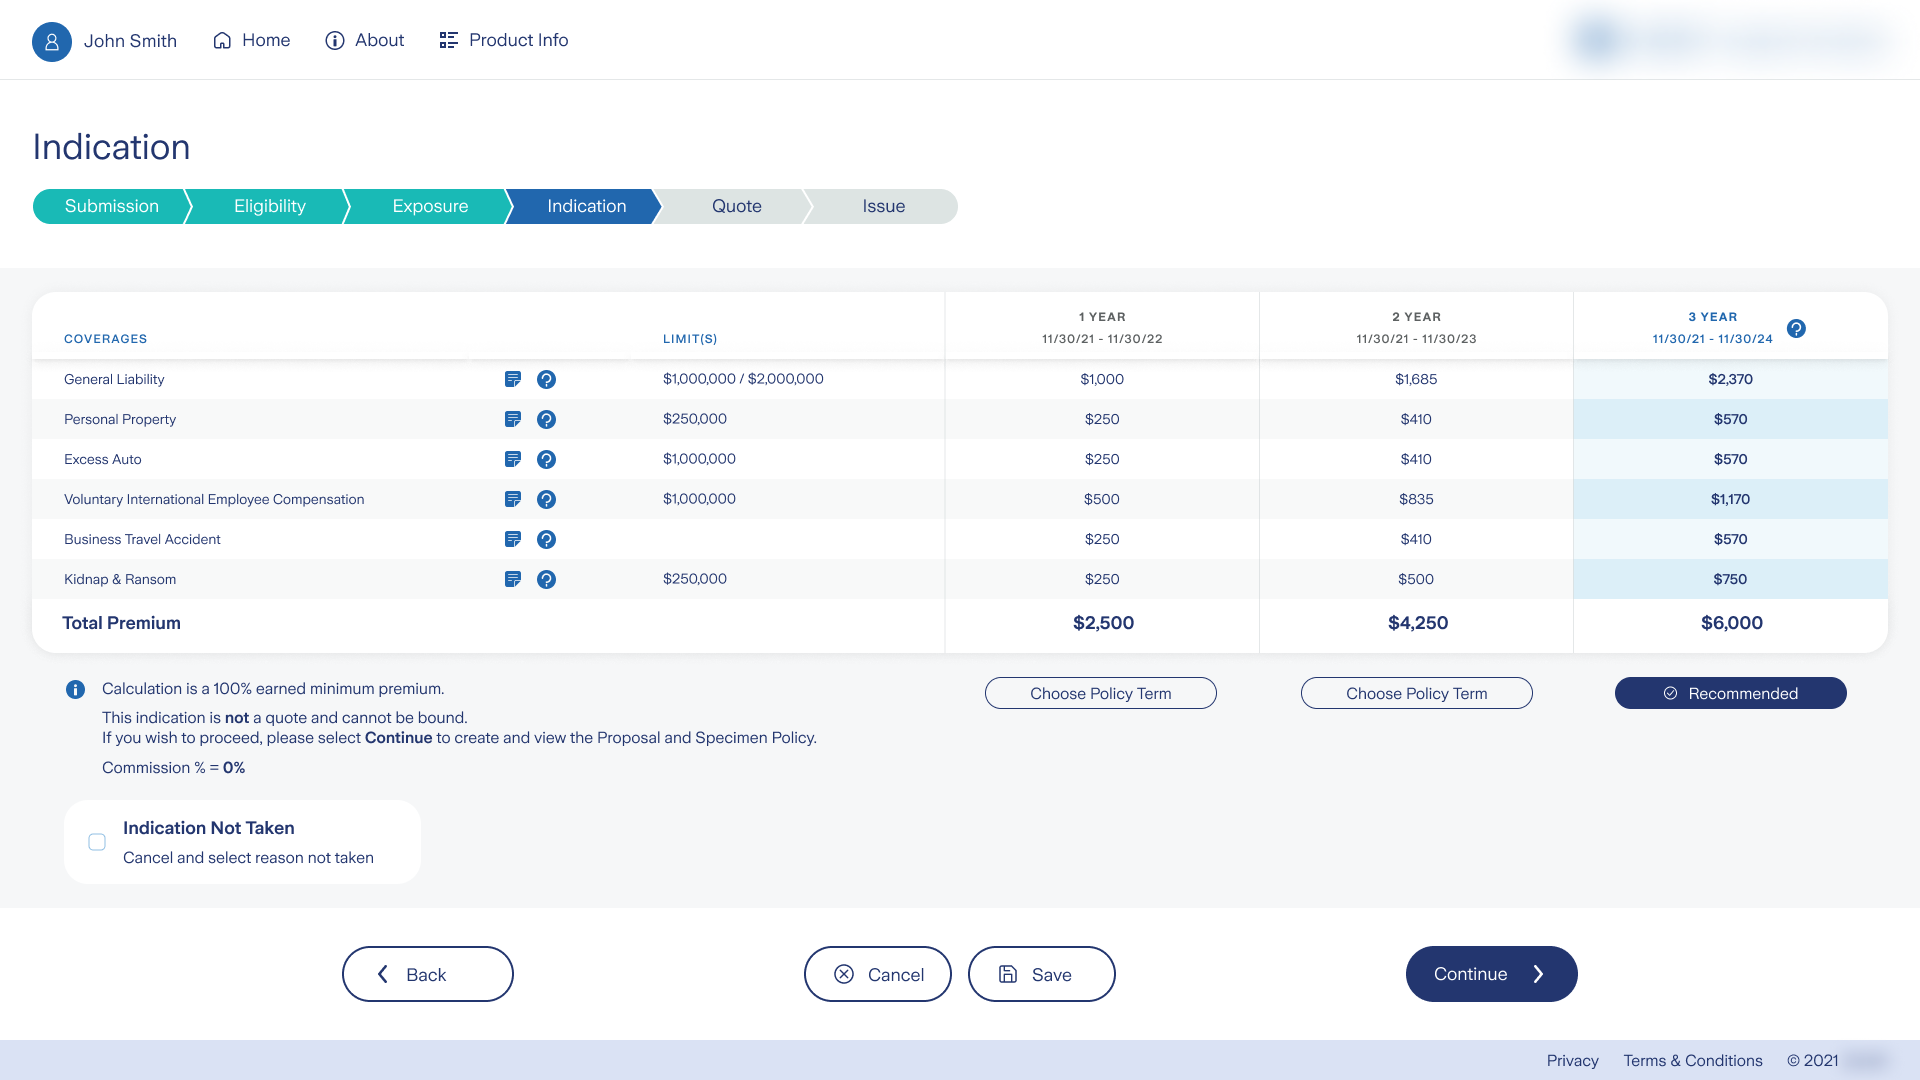
Task: Open the Product Info menu item
Action: click(504, 40)
